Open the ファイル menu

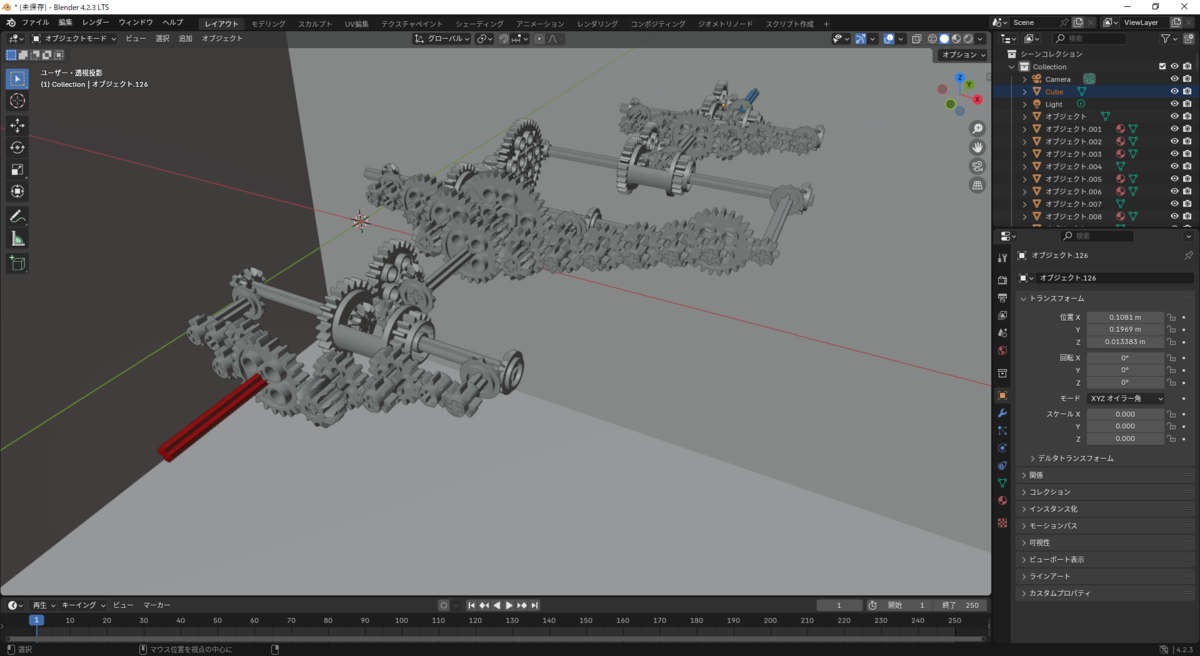coord(35,22)
